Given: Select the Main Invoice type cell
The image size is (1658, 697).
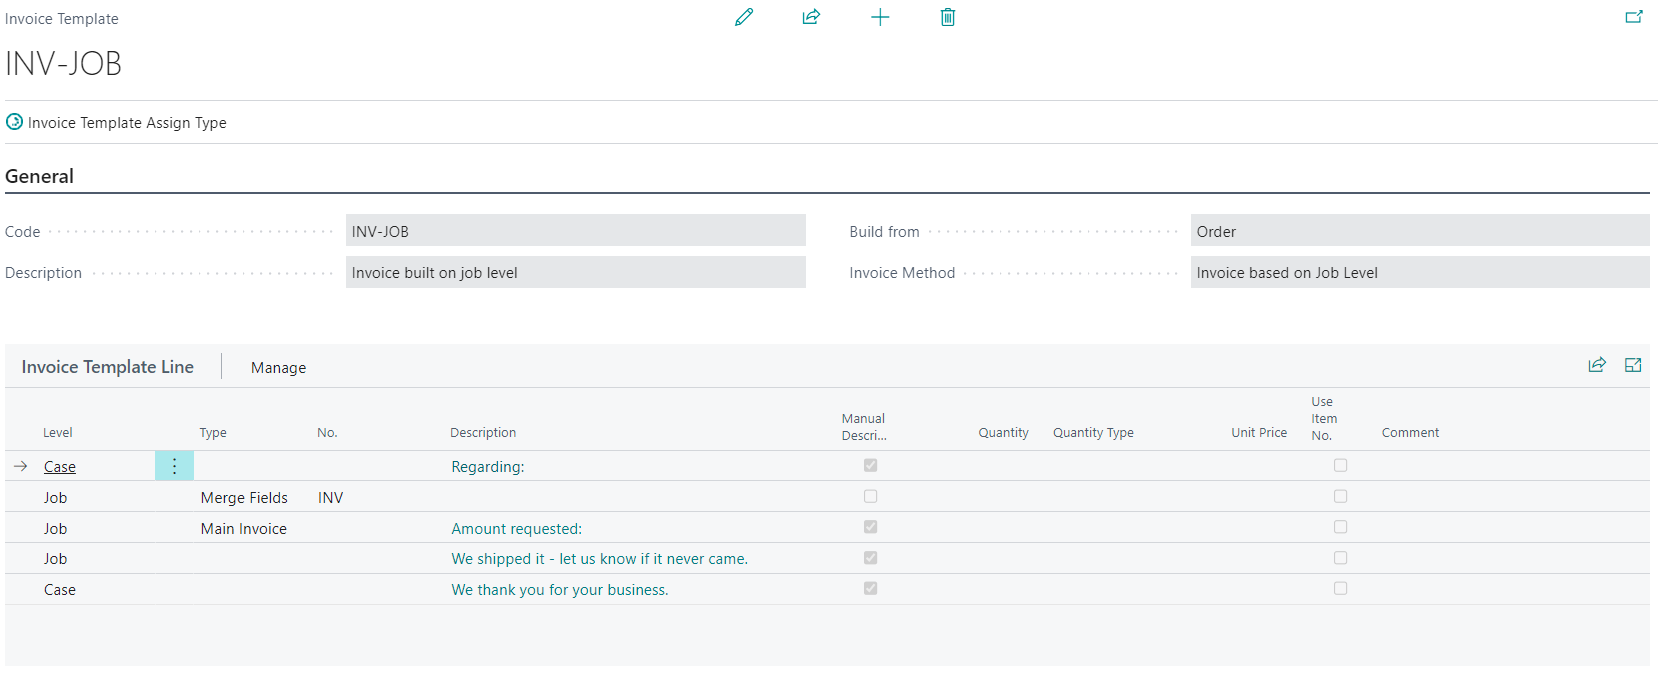Looking at the screenshot, I should pos(244,529).
